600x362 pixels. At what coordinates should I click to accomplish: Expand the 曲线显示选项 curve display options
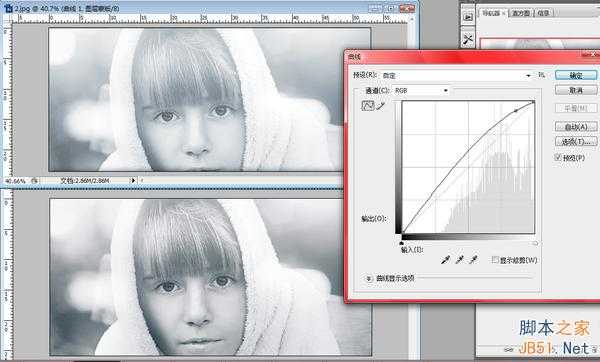click(368, 278)
